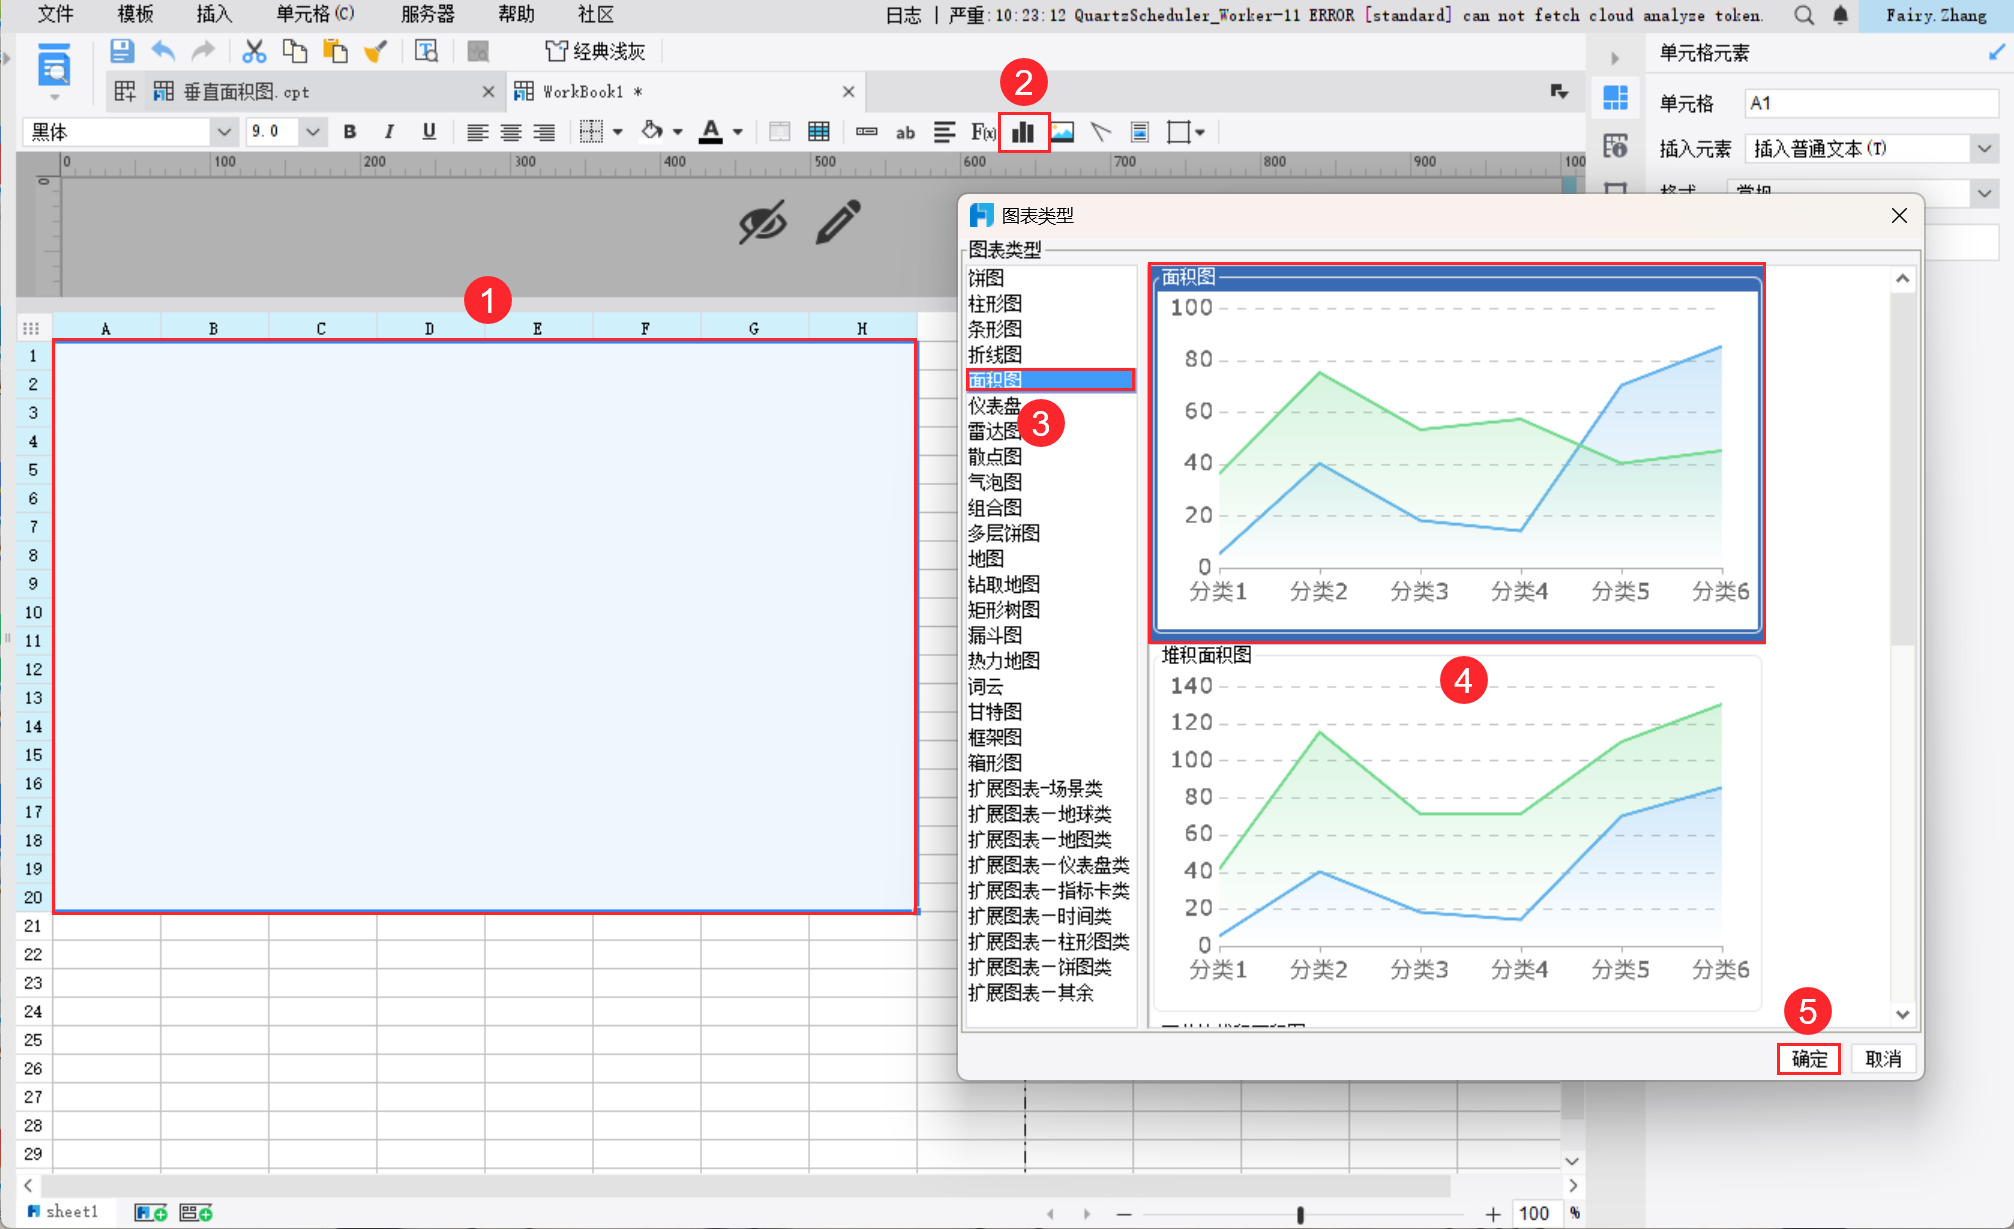Image resolution: width=2014 pixels, height=1229 pixels.
Task: Click the 经典浅灰 theme button
Action: coord(596,51)
